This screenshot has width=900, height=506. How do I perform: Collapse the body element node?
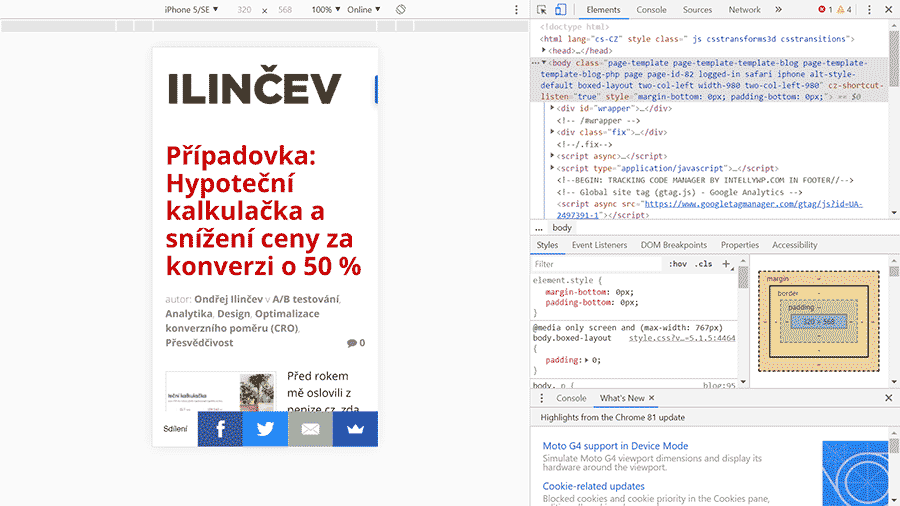pos(544,63)
